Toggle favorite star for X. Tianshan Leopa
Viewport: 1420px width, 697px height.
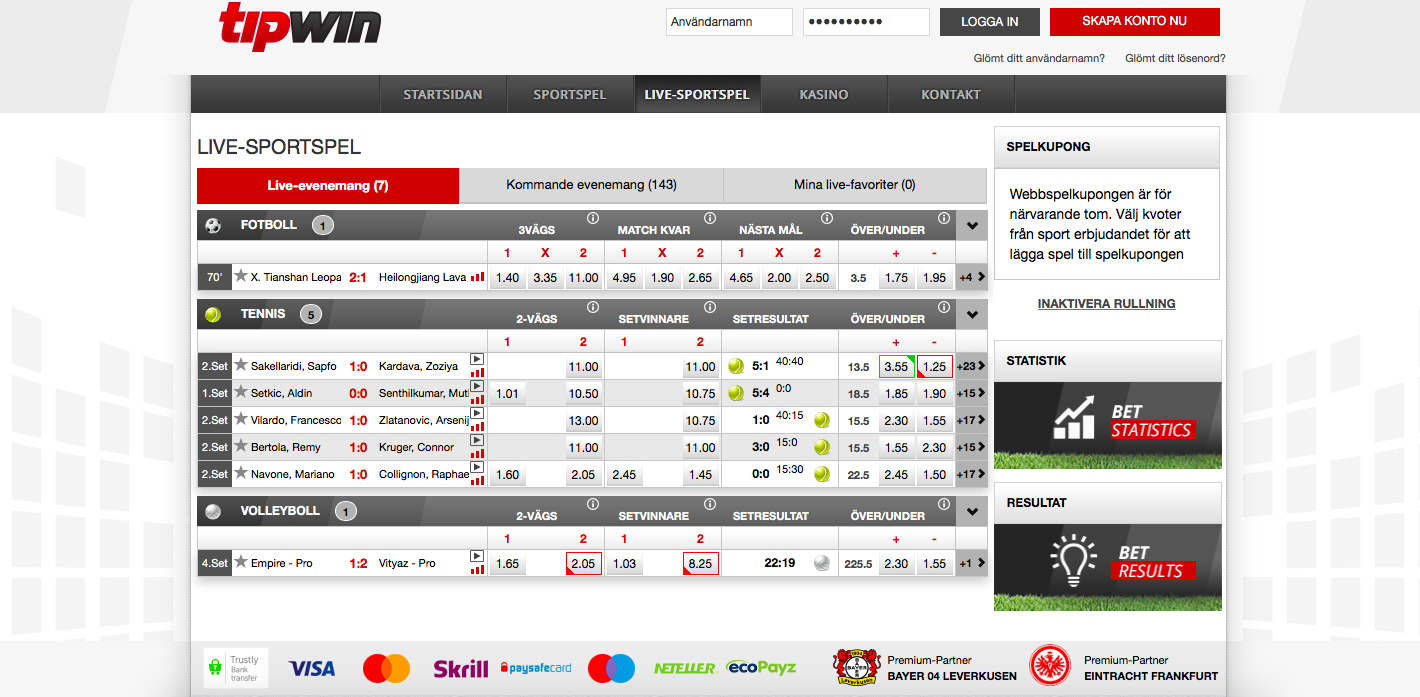[240, 277]
